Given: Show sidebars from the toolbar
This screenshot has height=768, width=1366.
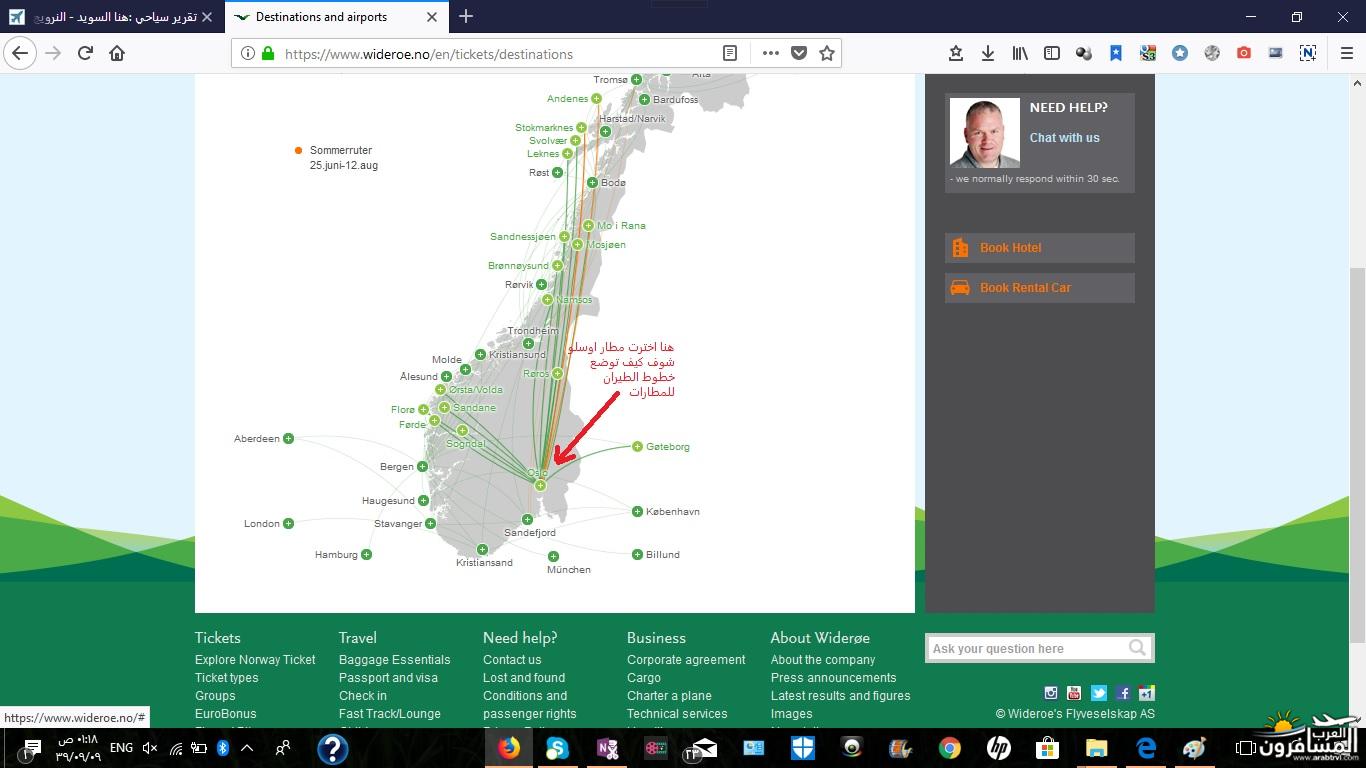Looking at the screenshot, I should (1052, 54).
